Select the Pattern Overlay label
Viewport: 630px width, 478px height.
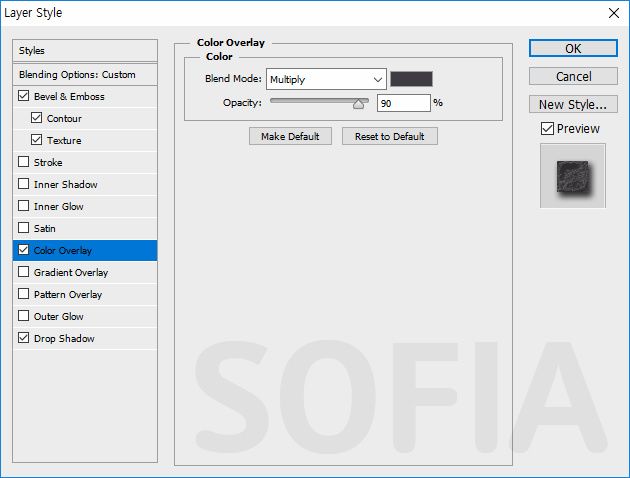coord(68,294)
